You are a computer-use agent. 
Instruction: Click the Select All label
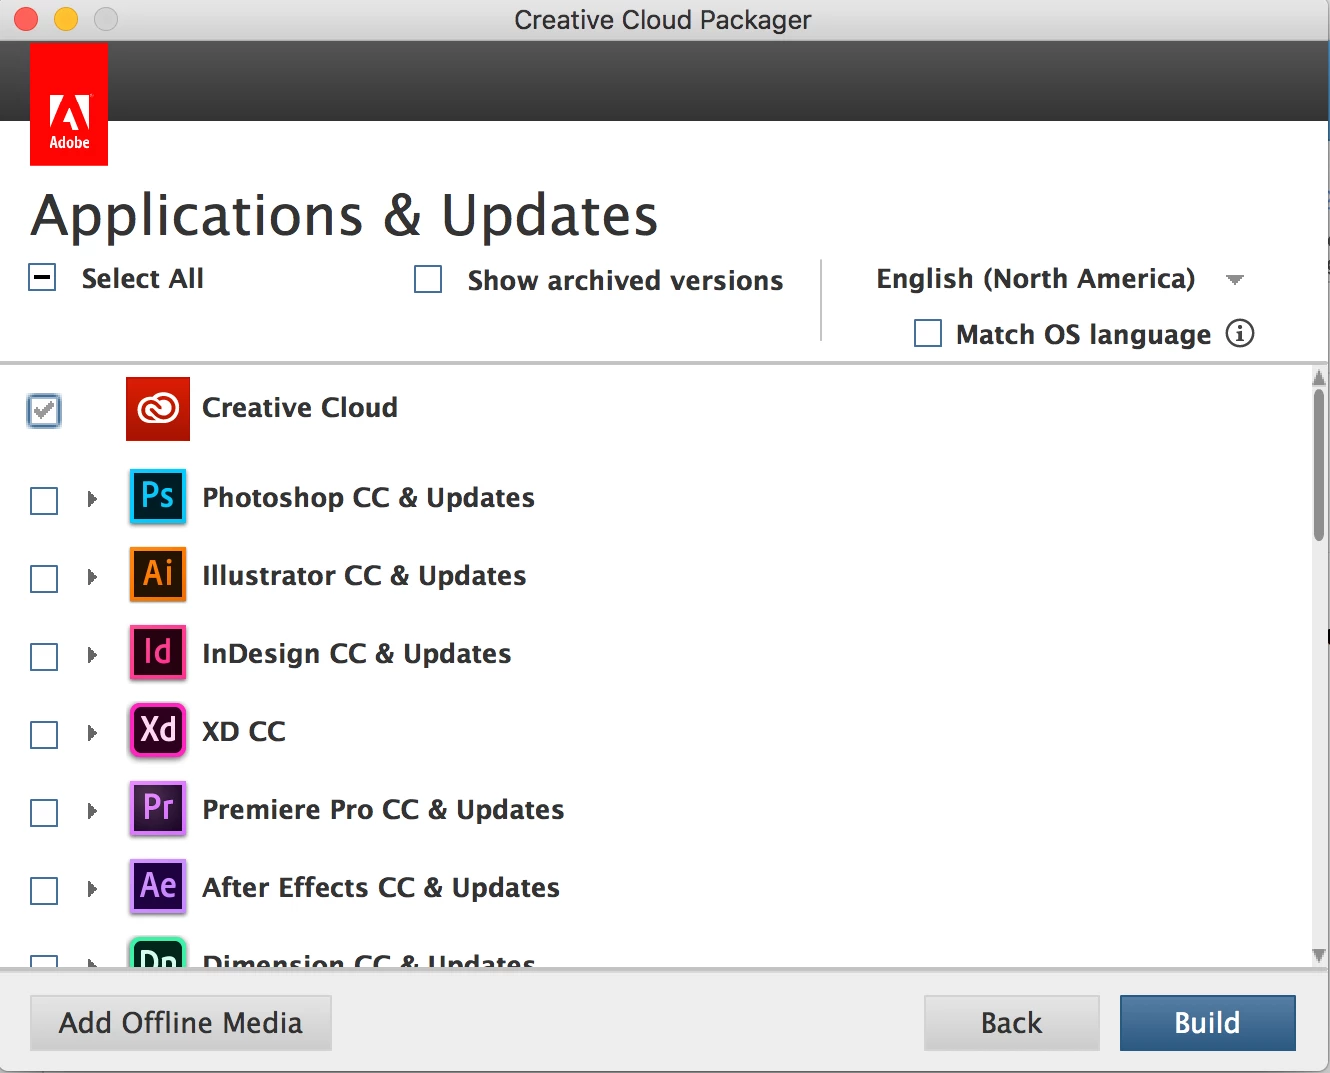[142, 278]
